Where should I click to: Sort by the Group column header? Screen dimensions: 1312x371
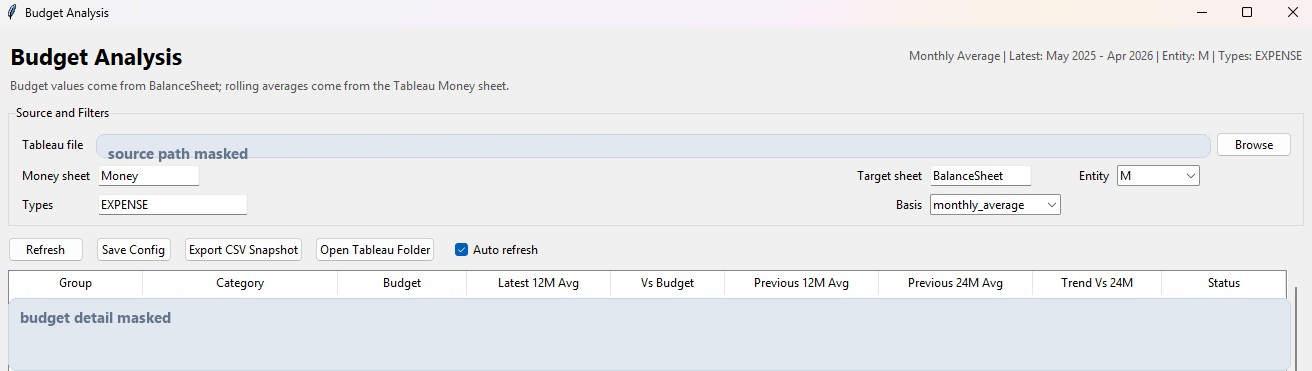pos(76,283)
